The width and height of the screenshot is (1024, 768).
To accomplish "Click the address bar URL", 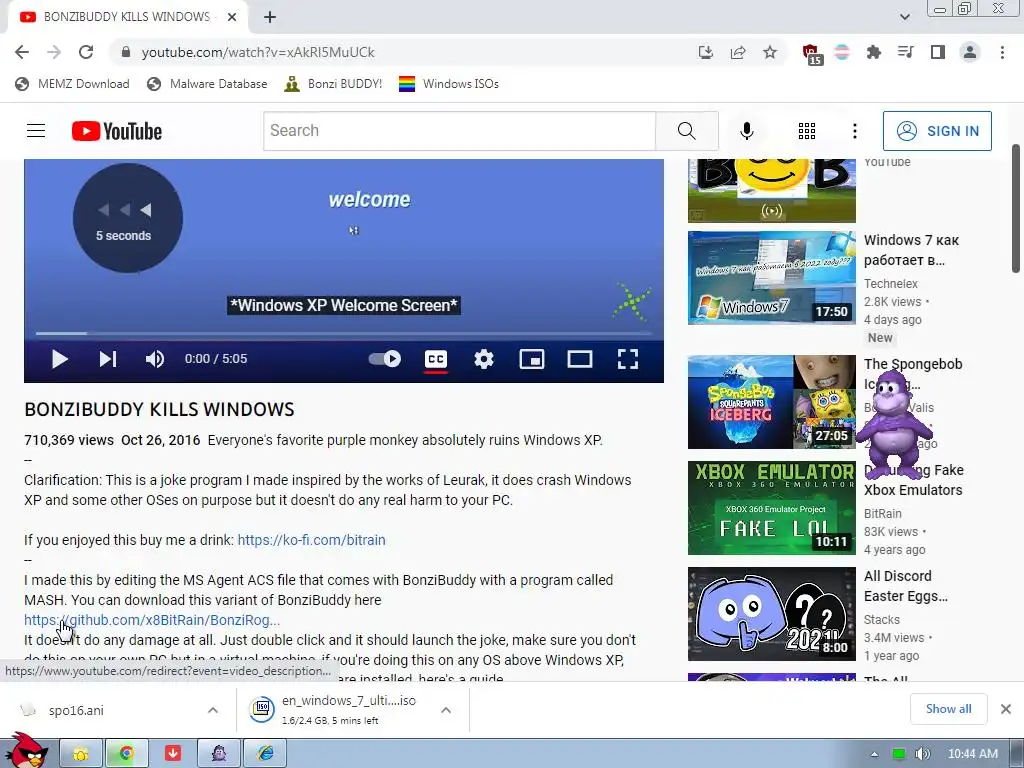I will click(x=258, y=52).
